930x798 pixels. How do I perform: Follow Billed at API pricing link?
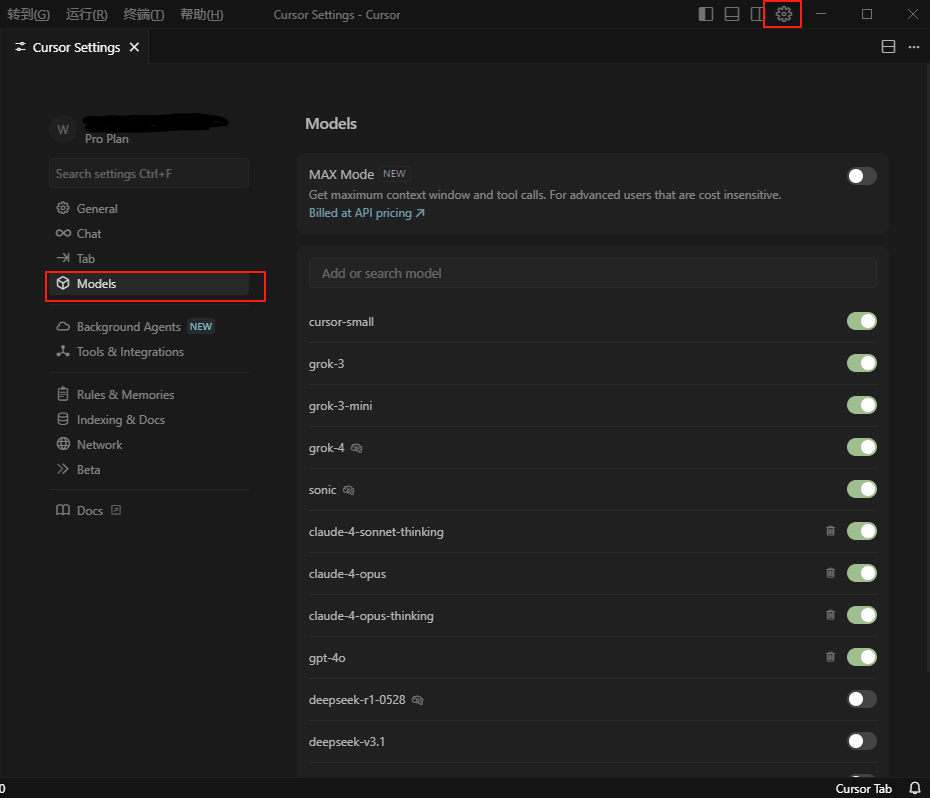coord(367,213)
